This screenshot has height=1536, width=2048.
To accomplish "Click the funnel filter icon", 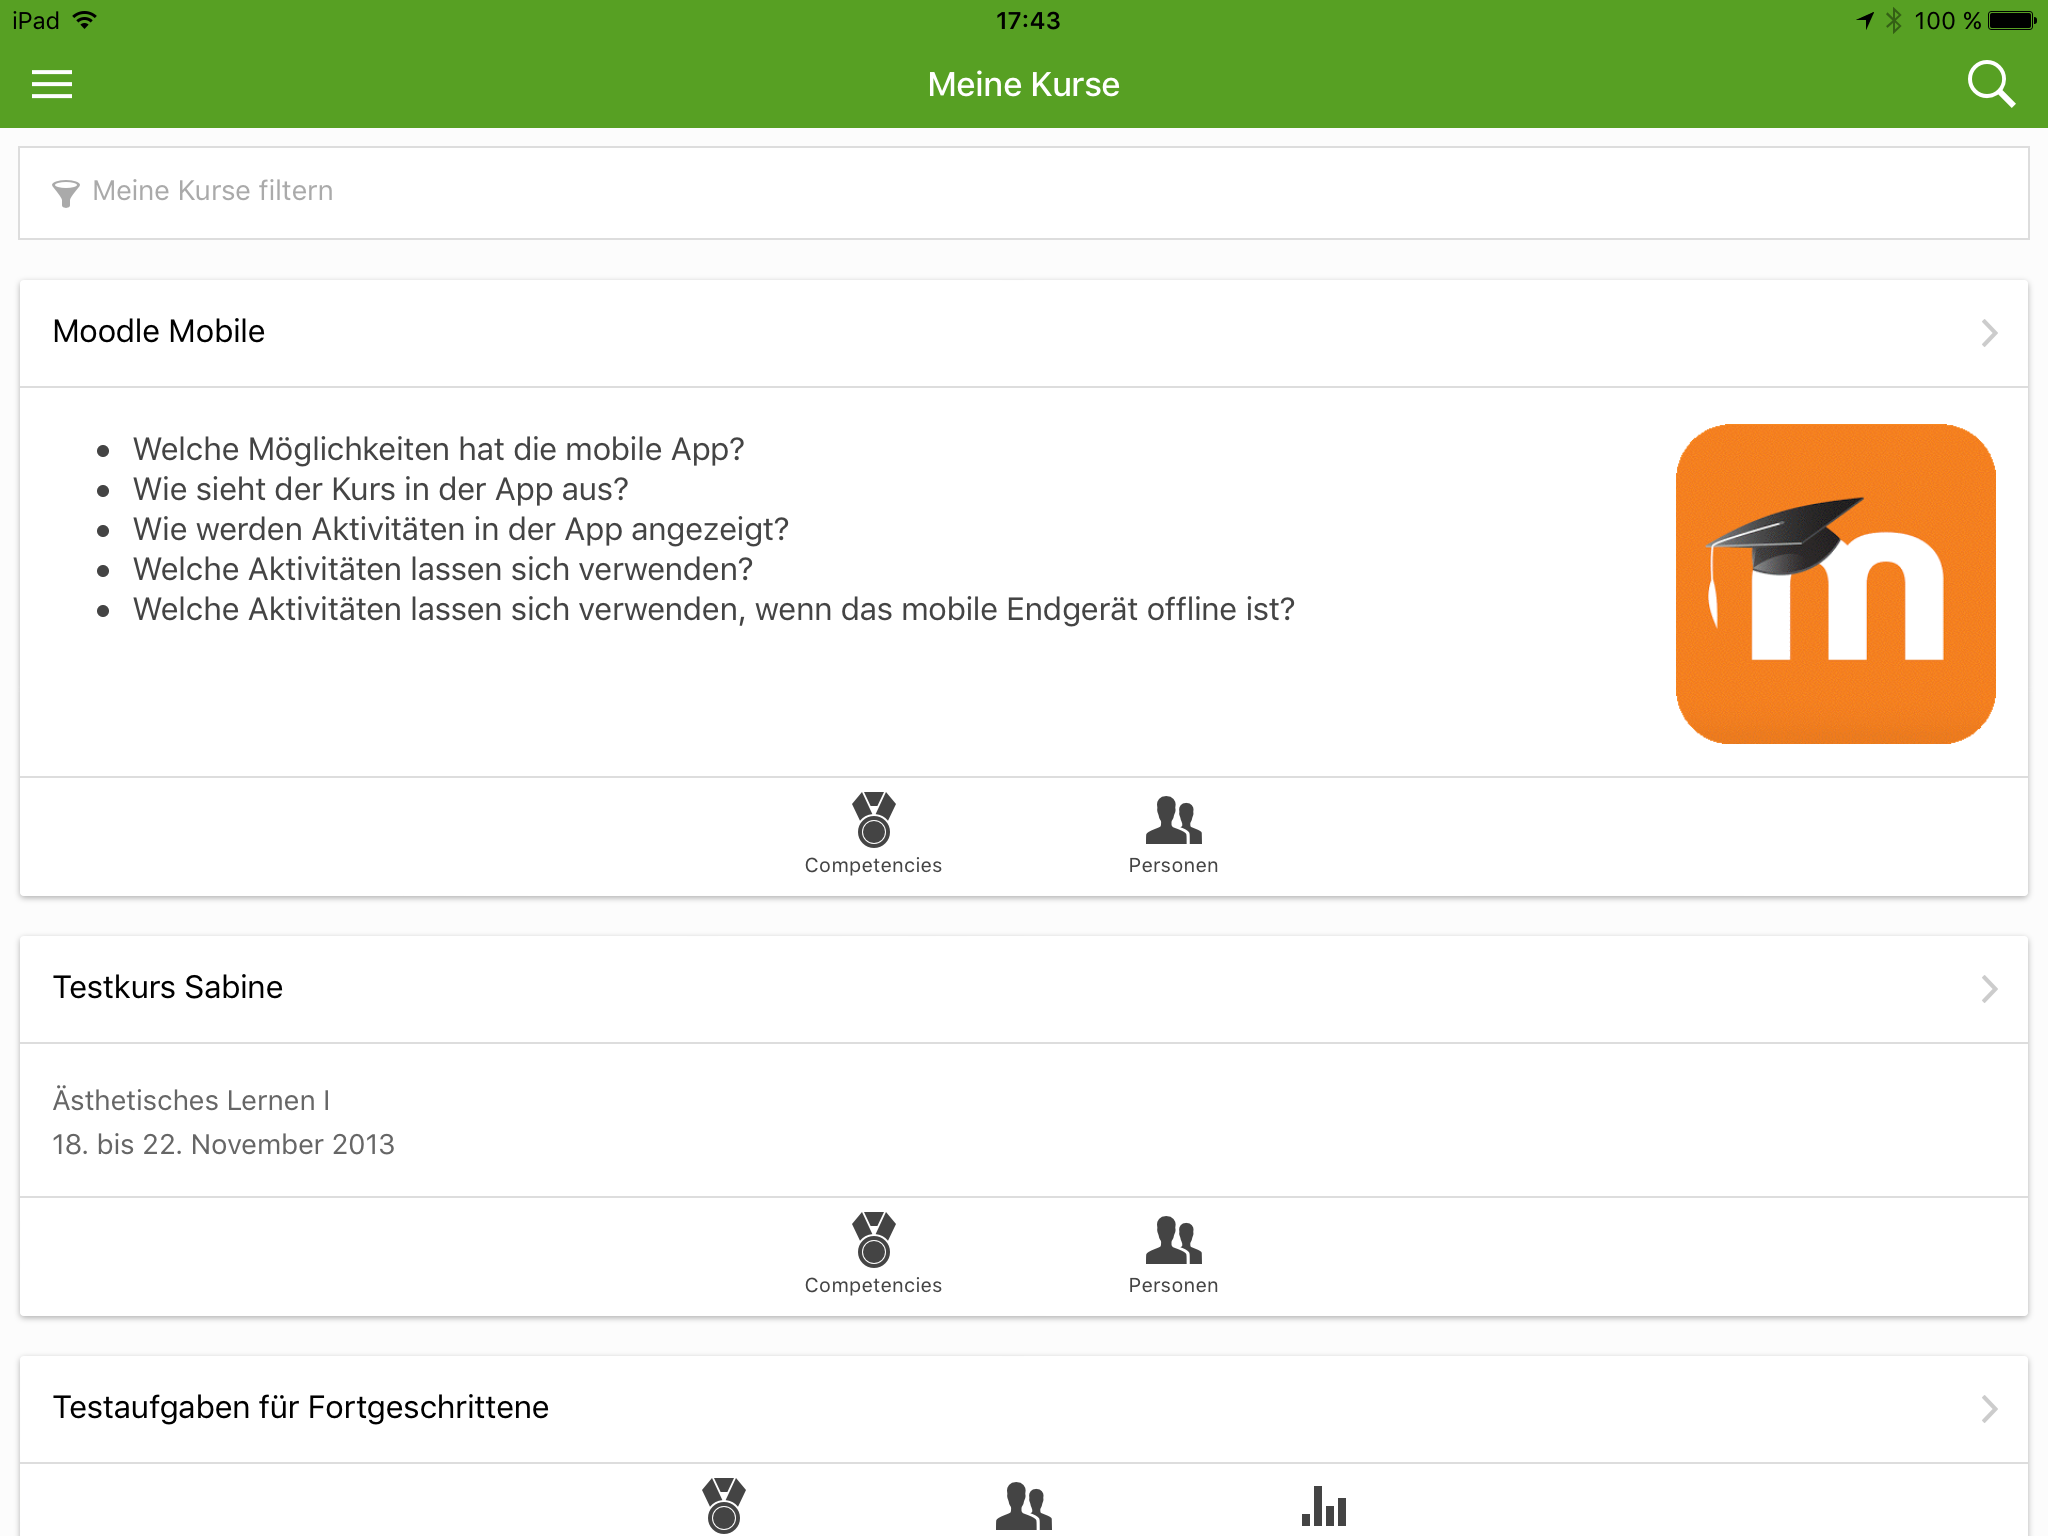I will click(x=66, y=193).
